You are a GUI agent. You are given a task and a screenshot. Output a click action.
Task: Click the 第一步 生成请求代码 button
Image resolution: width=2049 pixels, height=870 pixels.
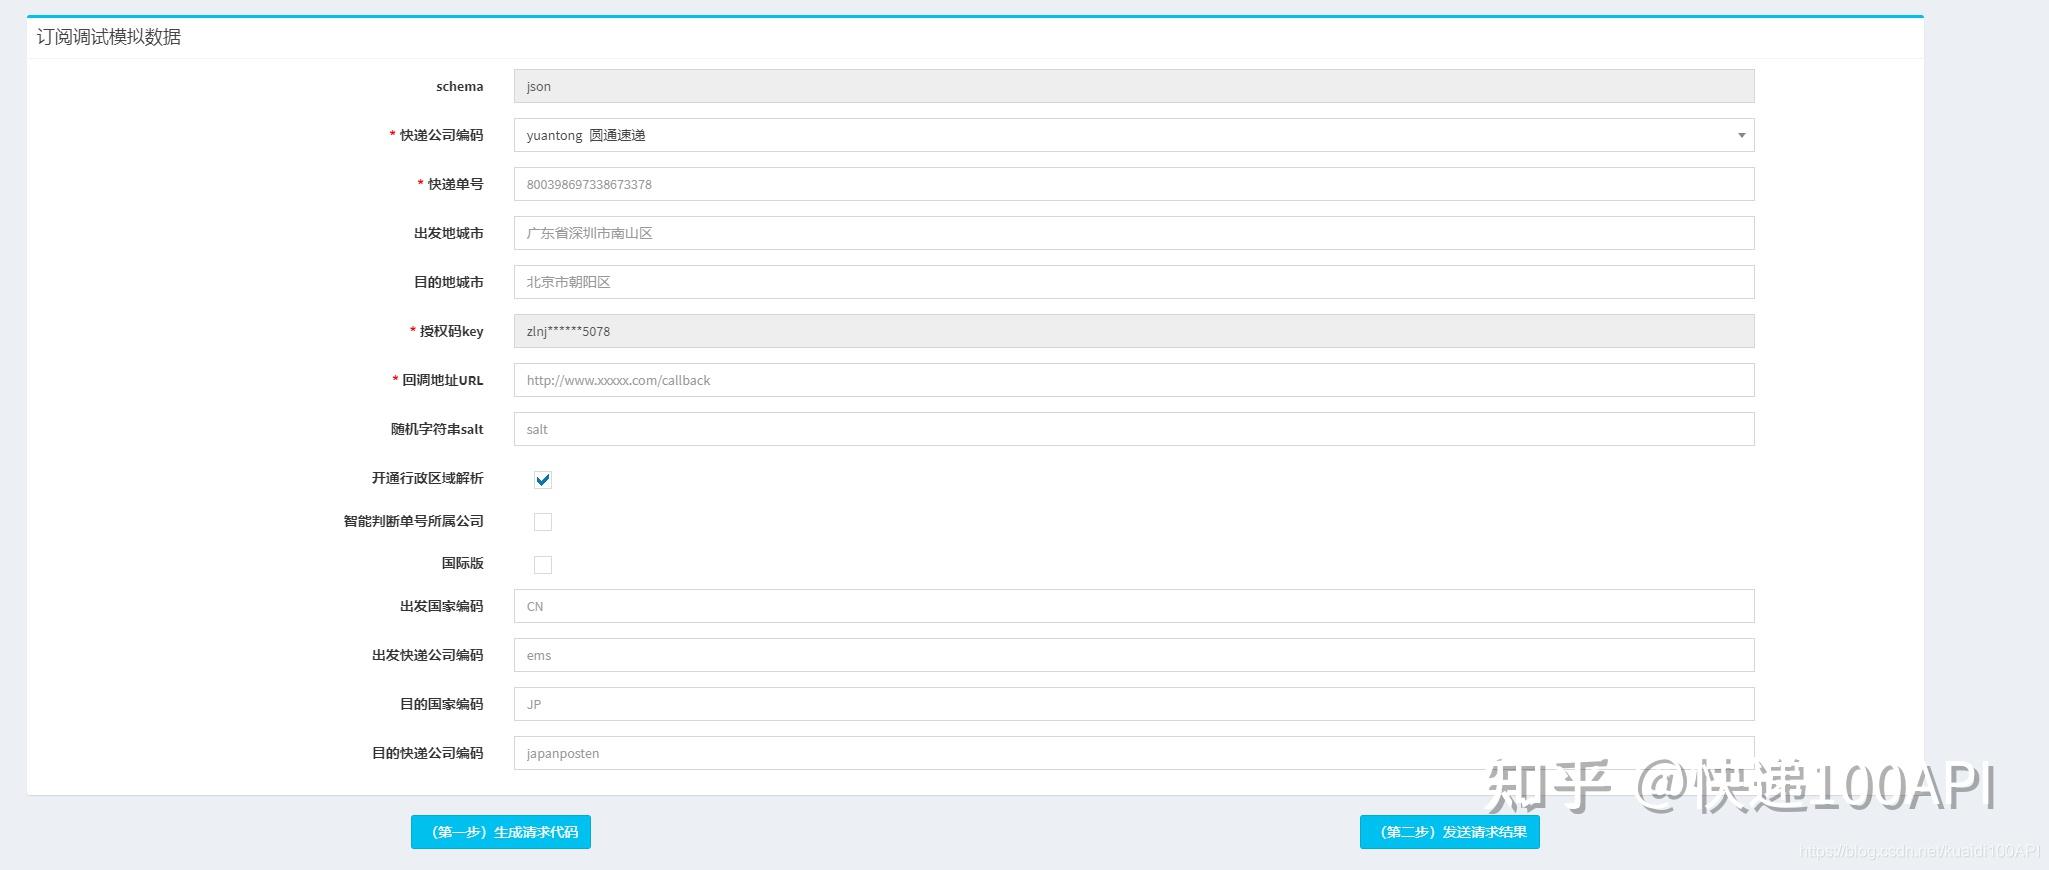coord(501,832)
